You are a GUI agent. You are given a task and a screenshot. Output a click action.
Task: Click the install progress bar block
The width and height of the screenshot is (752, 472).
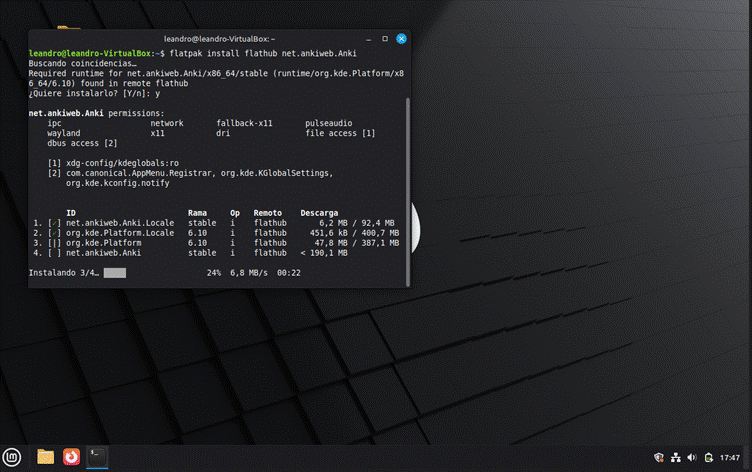115,273
